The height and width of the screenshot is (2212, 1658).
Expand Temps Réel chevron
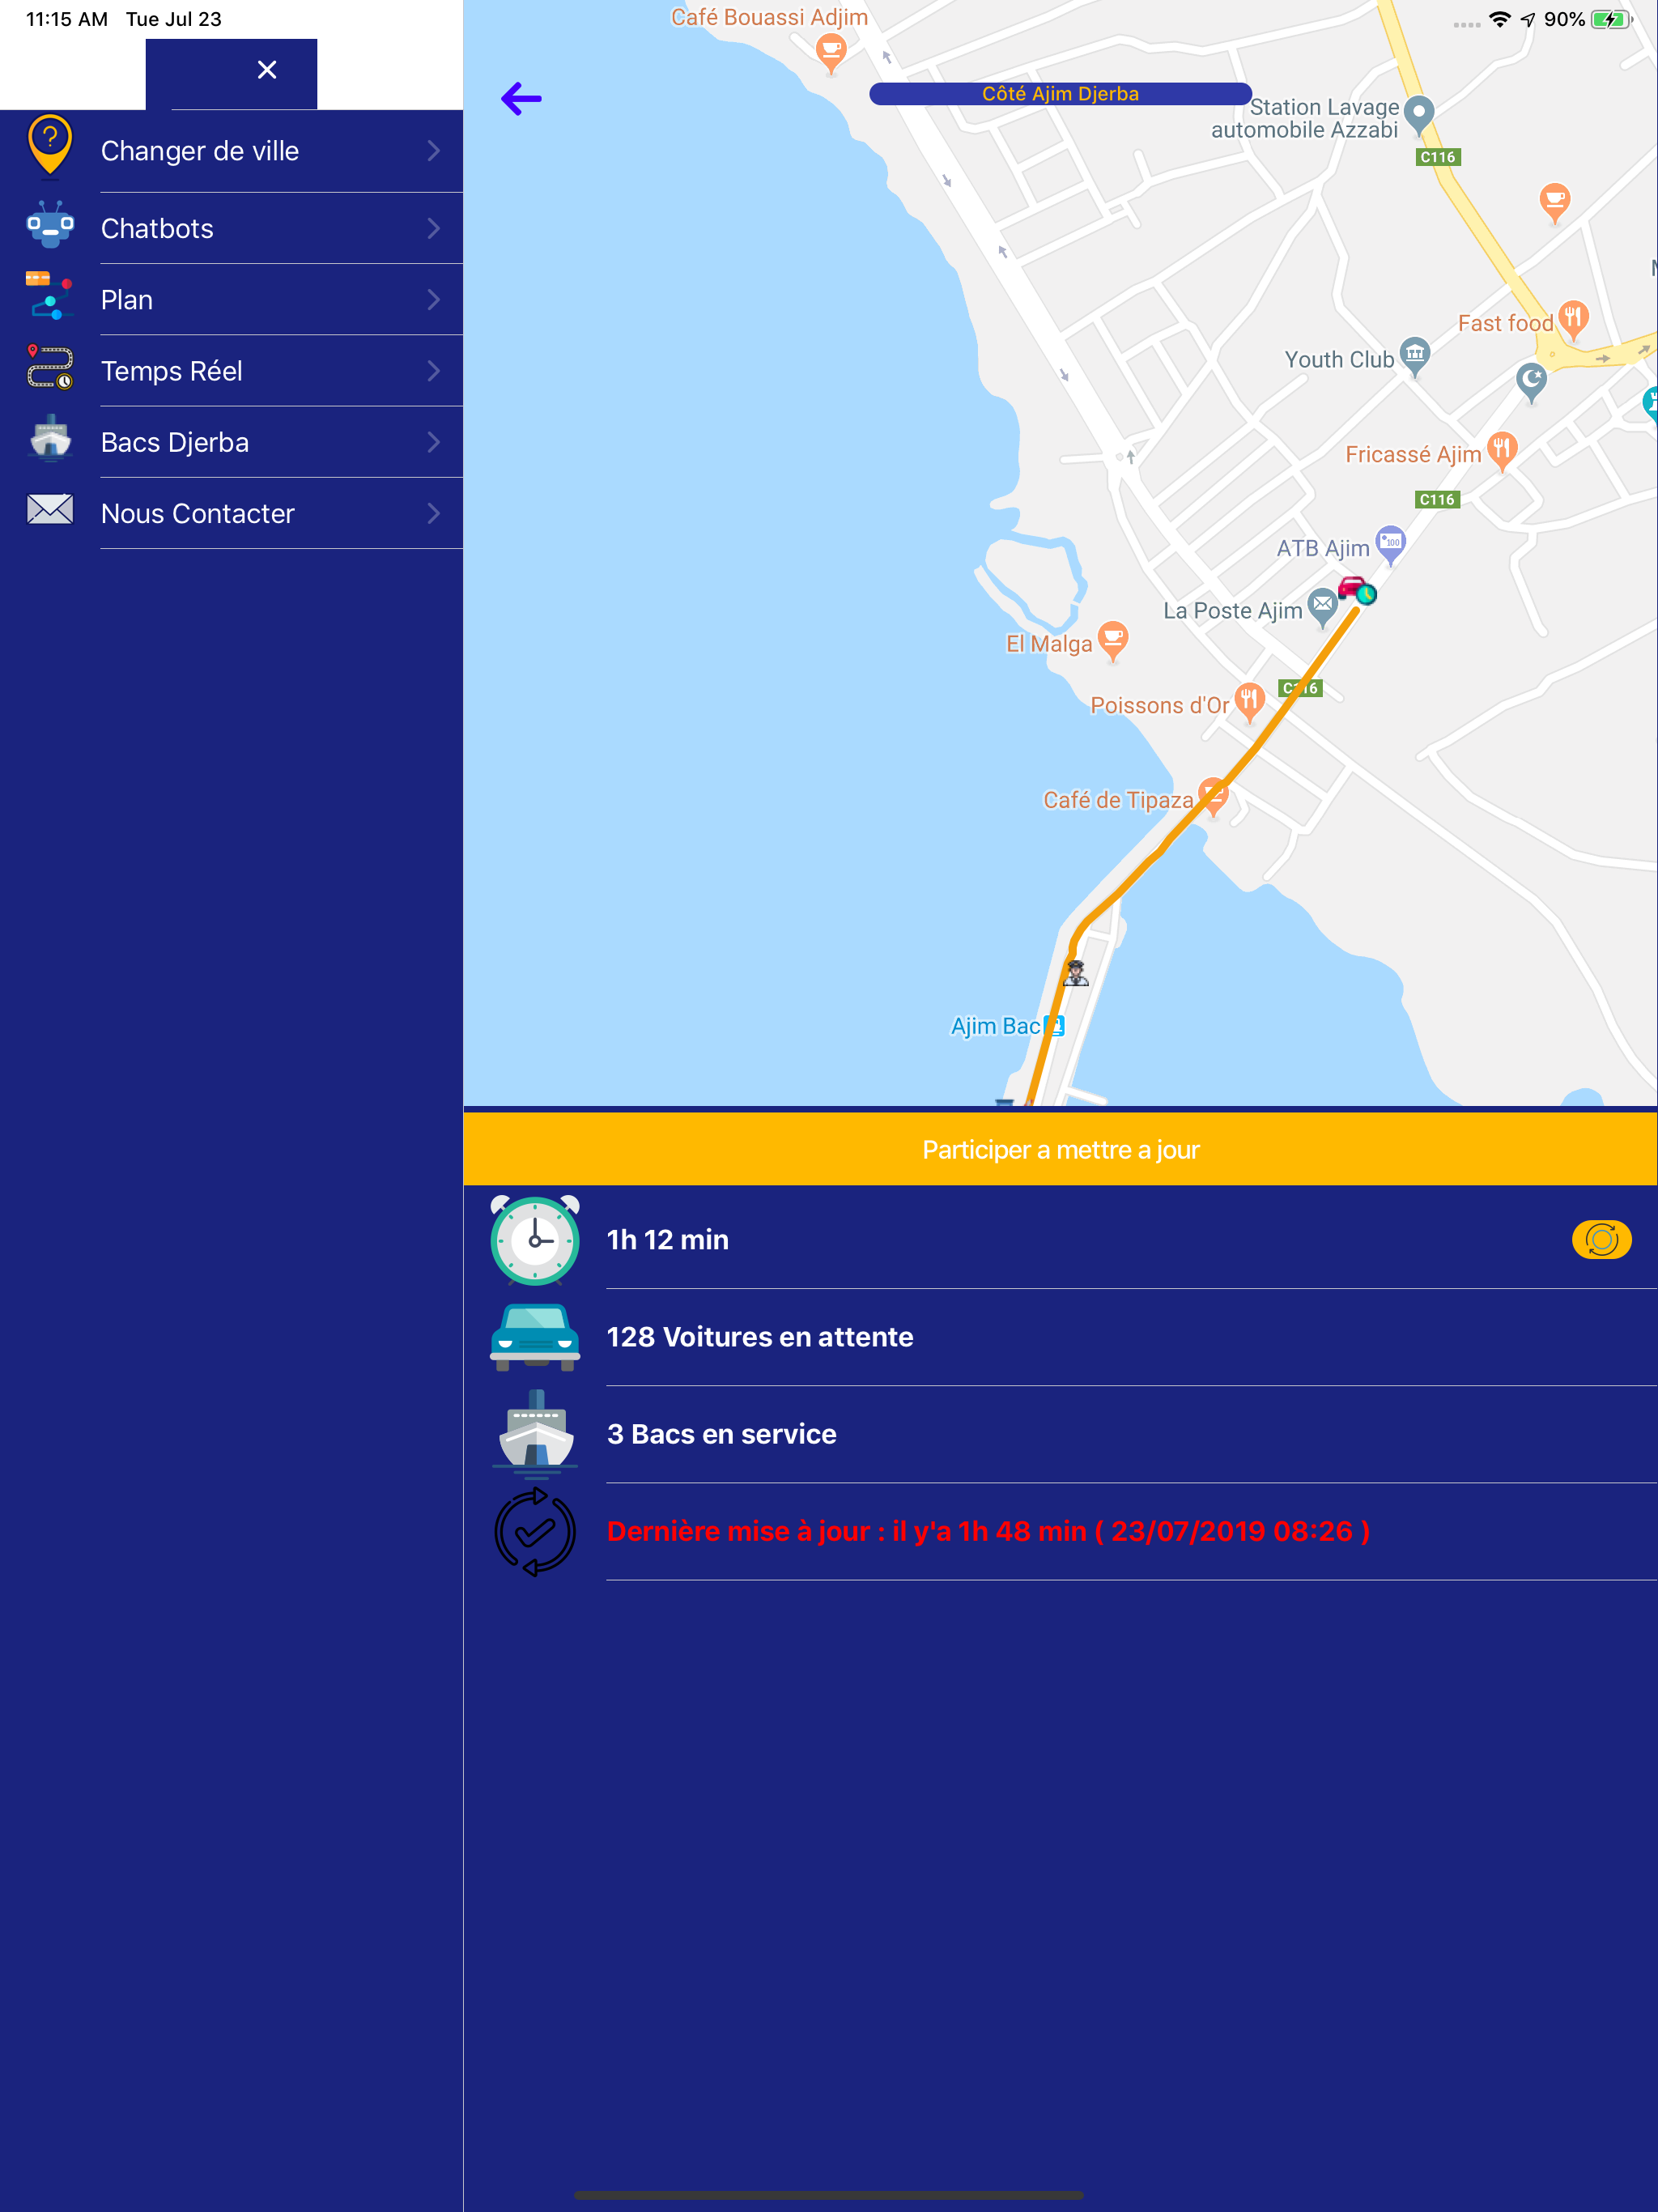click(x=433, y=371)
